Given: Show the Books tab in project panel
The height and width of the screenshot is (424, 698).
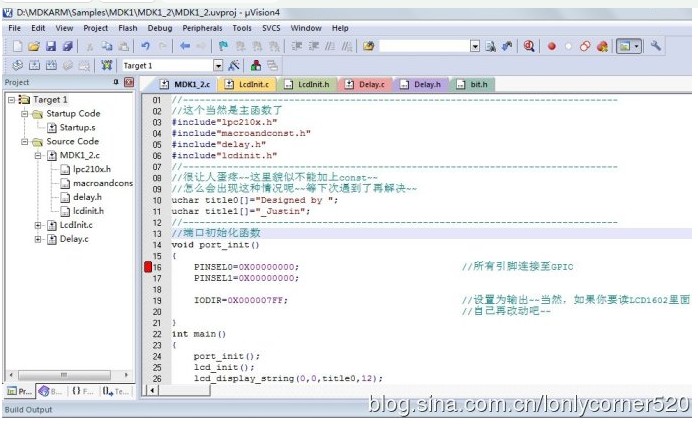Looking at the screenshot, I should pyautogui.click(x=51, y=391).
